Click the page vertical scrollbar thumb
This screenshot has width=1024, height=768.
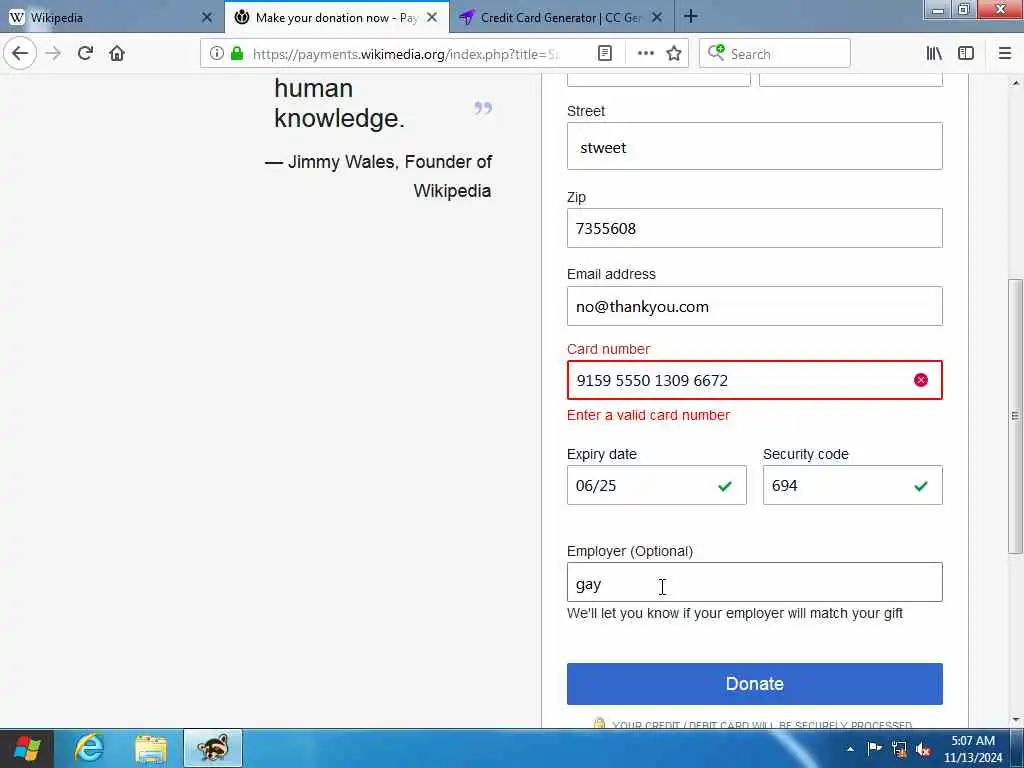point(1015,416)
